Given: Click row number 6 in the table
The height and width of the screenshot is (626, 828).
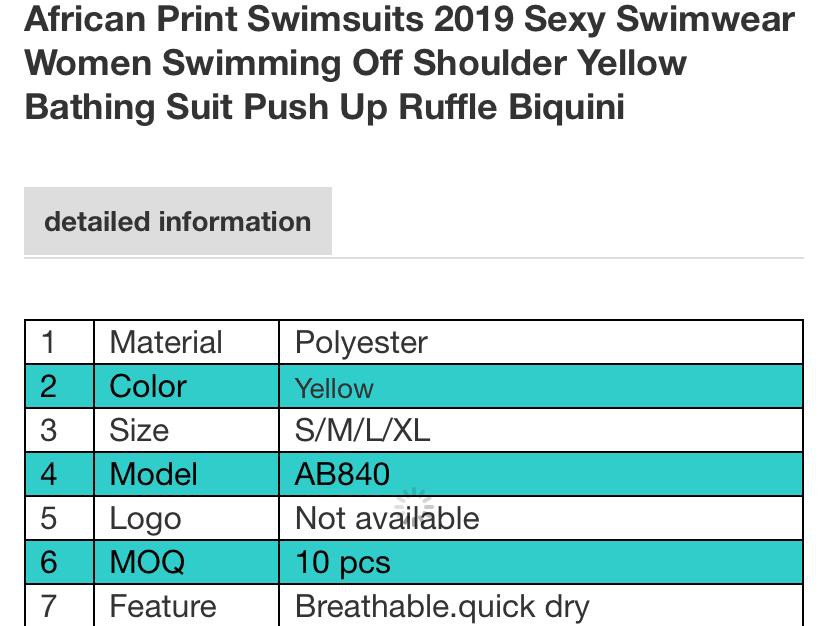Looking at the screenshot, I should pos(48,562).
